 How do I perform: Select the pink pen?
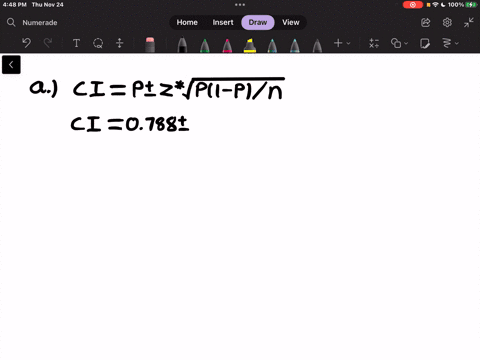[x=227, y=45]
